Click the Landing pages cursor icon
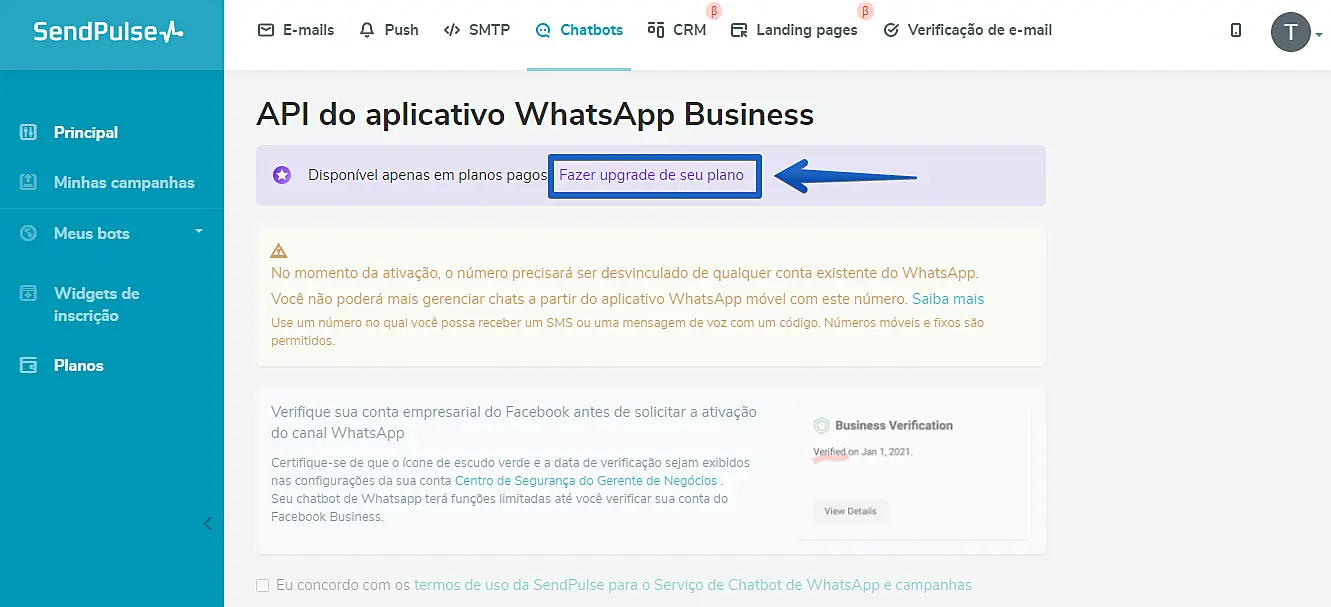Viewport: 1331px width, 607px height. point(740,31)
